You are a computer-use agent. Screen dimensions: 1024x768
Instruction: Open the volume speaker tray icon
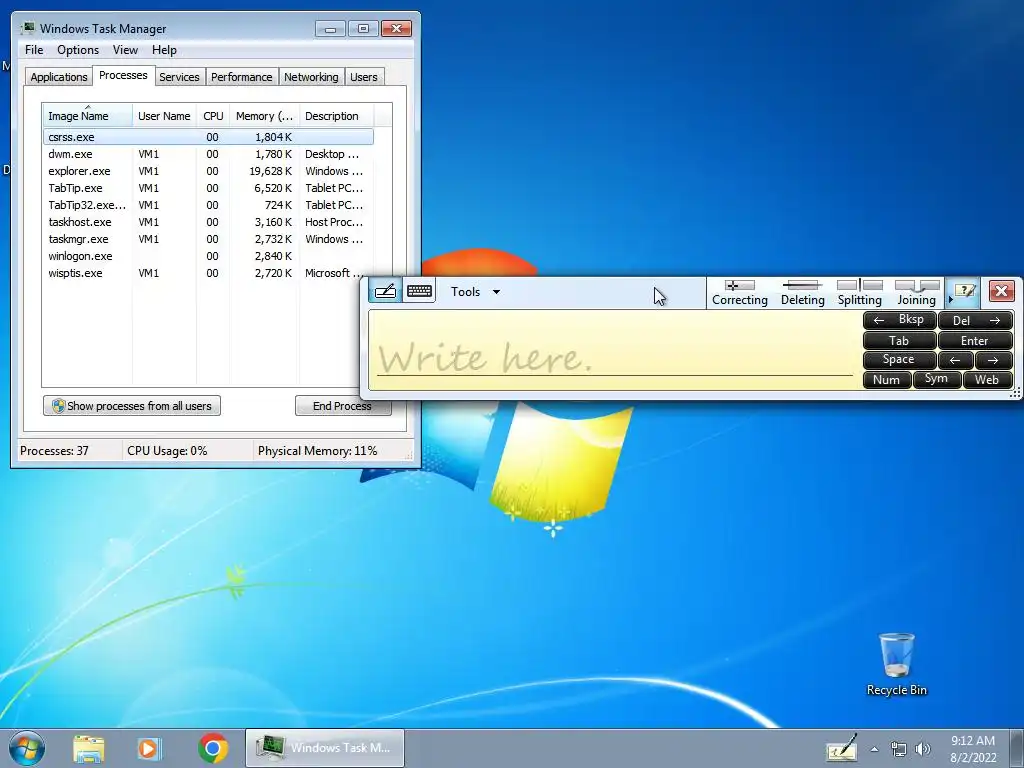pos(922,749)
